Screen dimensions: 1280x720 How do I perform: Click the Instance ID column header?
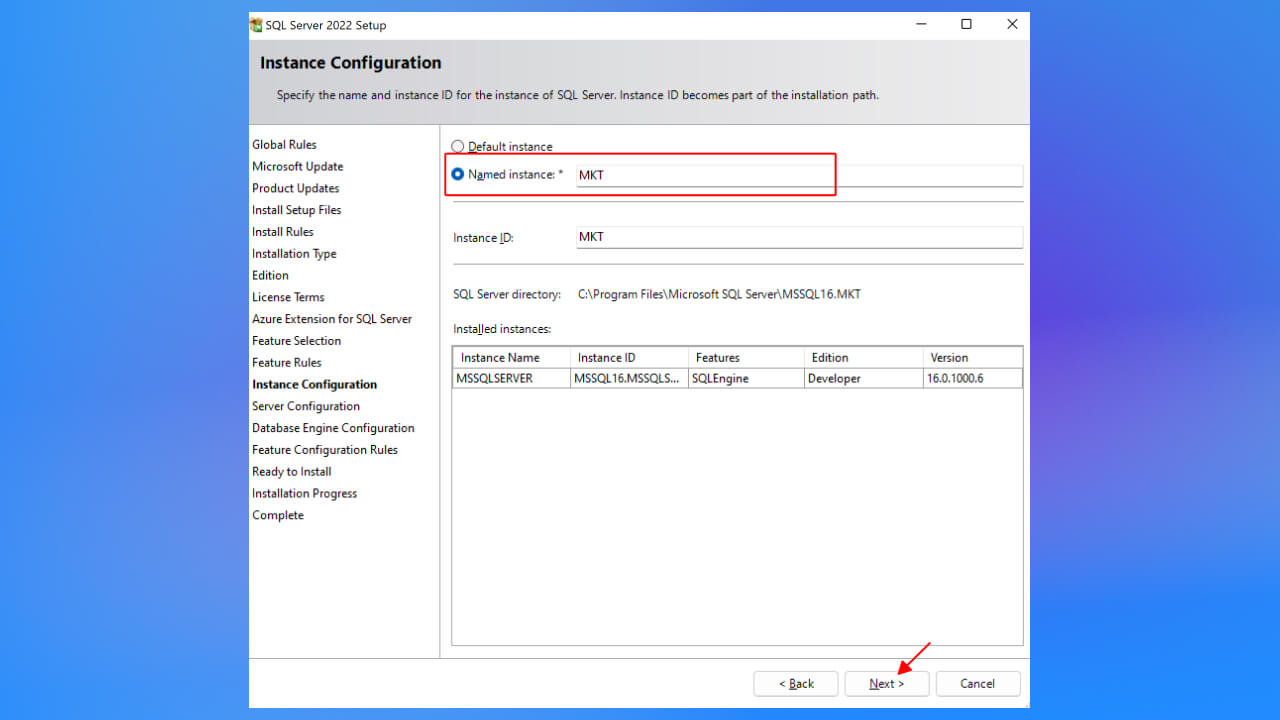pos(629,357)
